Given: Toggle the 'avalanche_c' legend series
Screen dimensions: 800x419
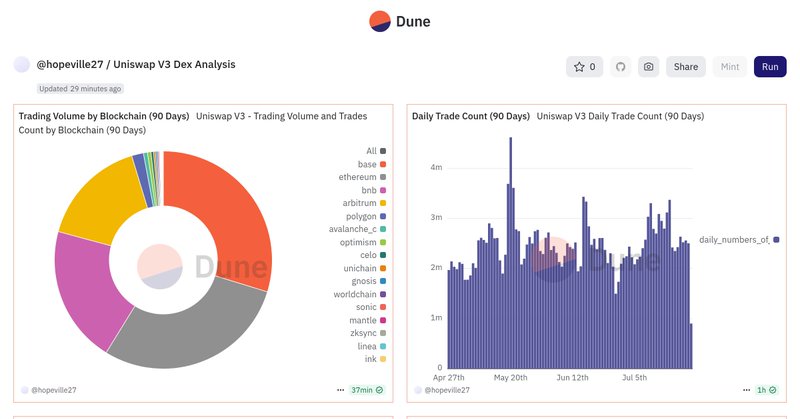Looking at the screenshot, I should [x=357, y=229].
